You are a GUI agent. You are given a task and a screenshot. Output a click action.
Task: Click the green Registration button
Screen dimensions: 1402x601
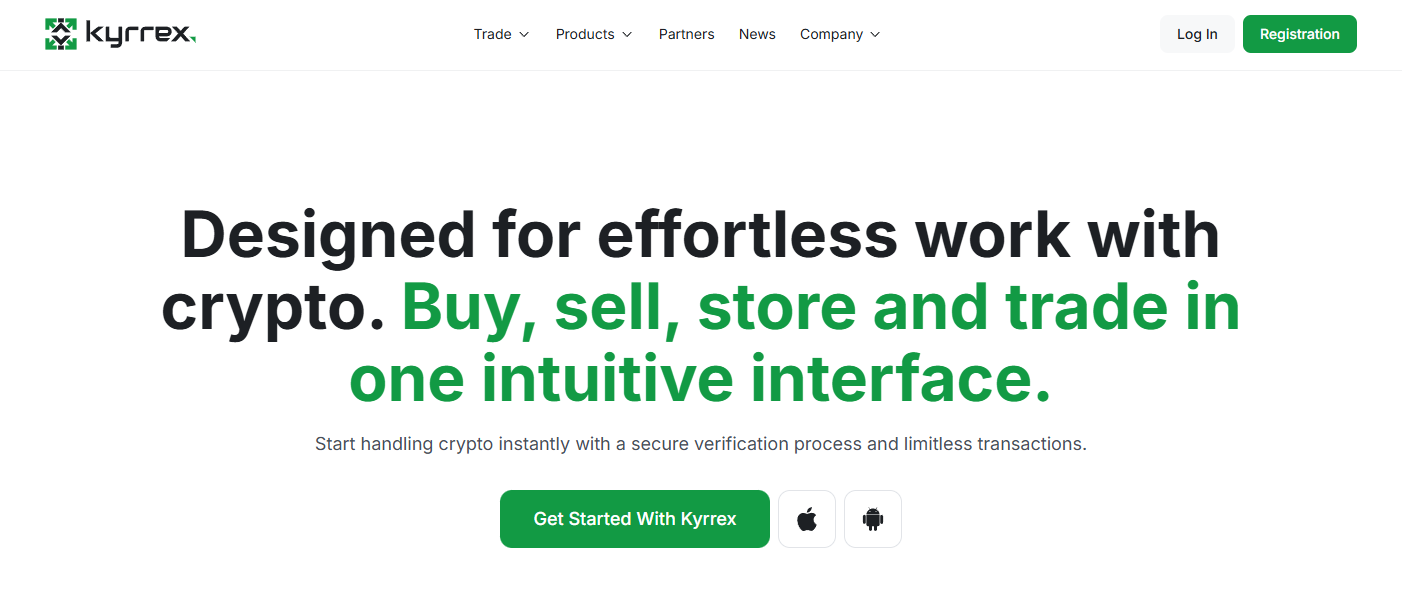[x=1299, y=34]
